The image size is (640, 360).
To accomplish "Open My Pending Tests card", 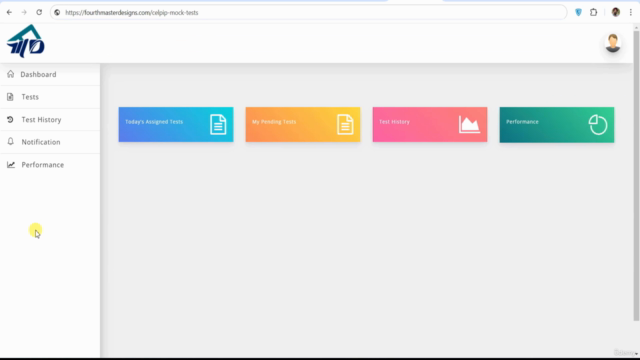I will (x=303, y=124).
